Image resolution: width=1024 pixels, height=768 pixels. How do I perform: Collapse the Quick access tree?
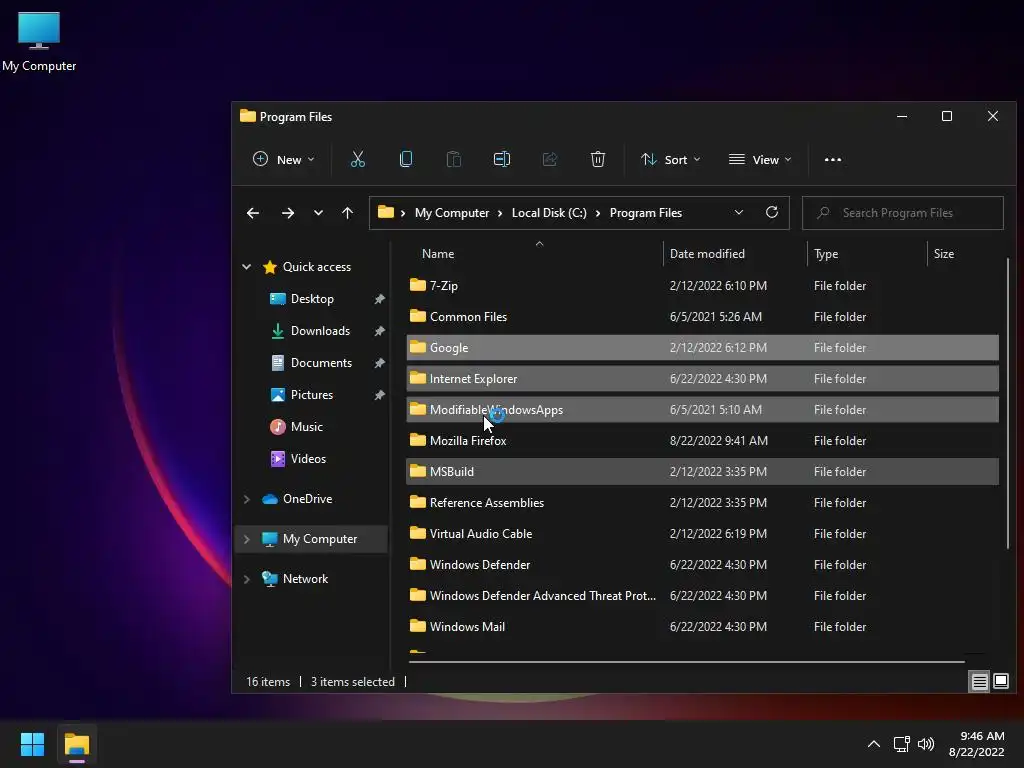[x=246, y=266]
